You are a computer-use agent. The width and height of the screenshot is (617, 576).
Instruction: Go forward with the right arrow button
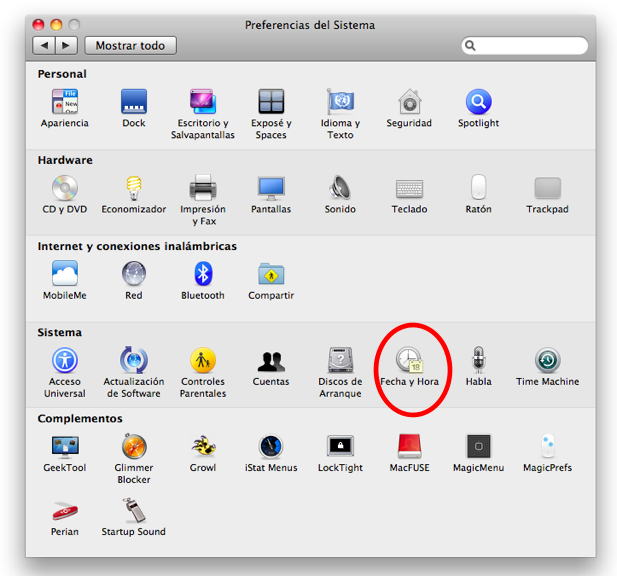tap(67, 46)
